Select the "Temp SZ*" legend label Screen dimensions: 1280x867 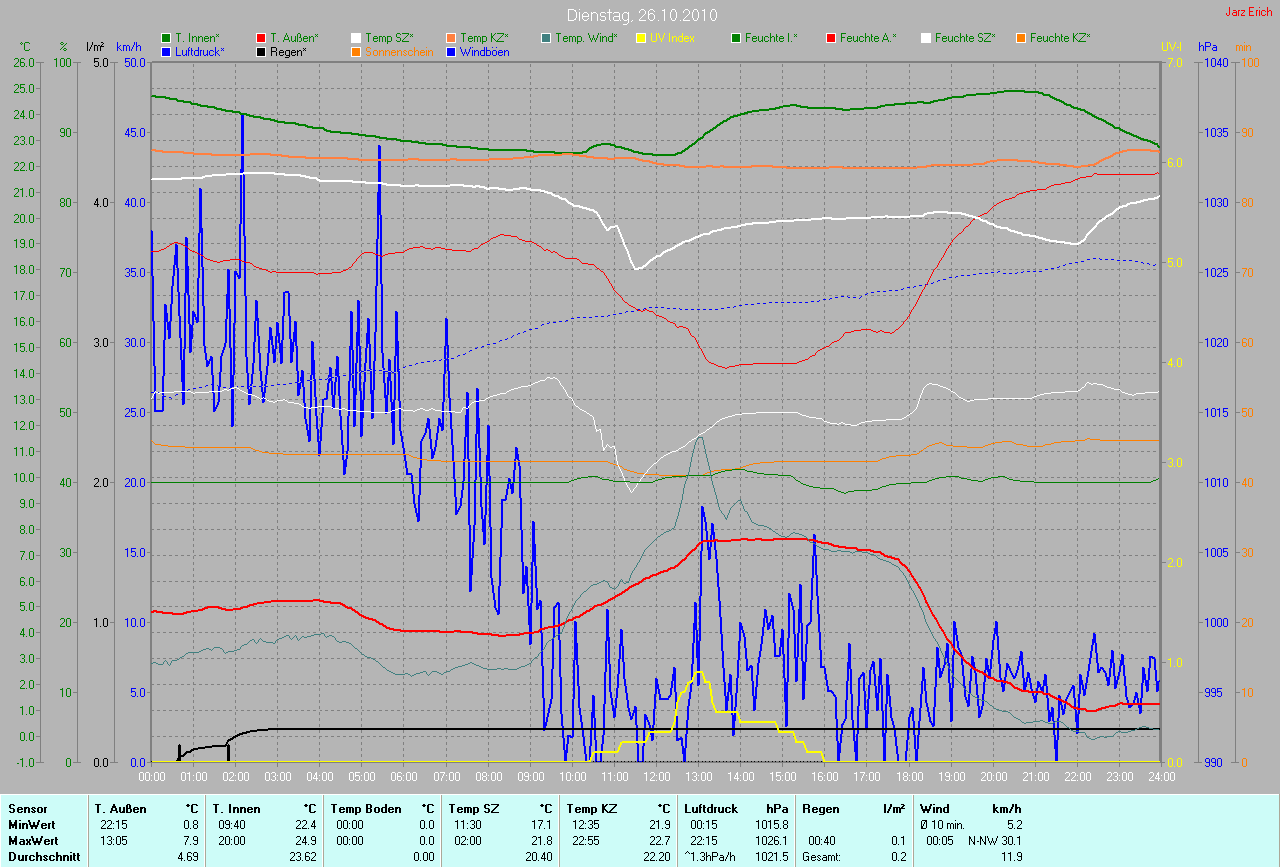point(389,38)
